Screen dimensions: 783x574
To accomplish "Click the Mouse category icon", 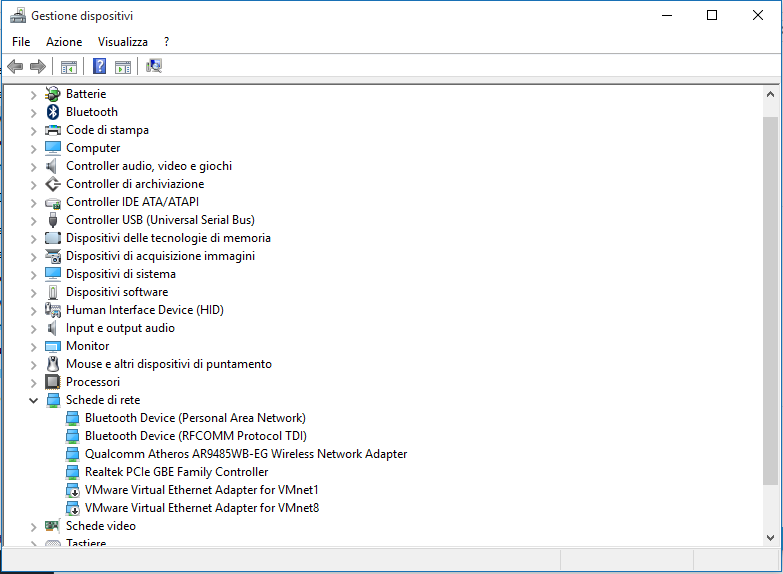I will [53, 364].
